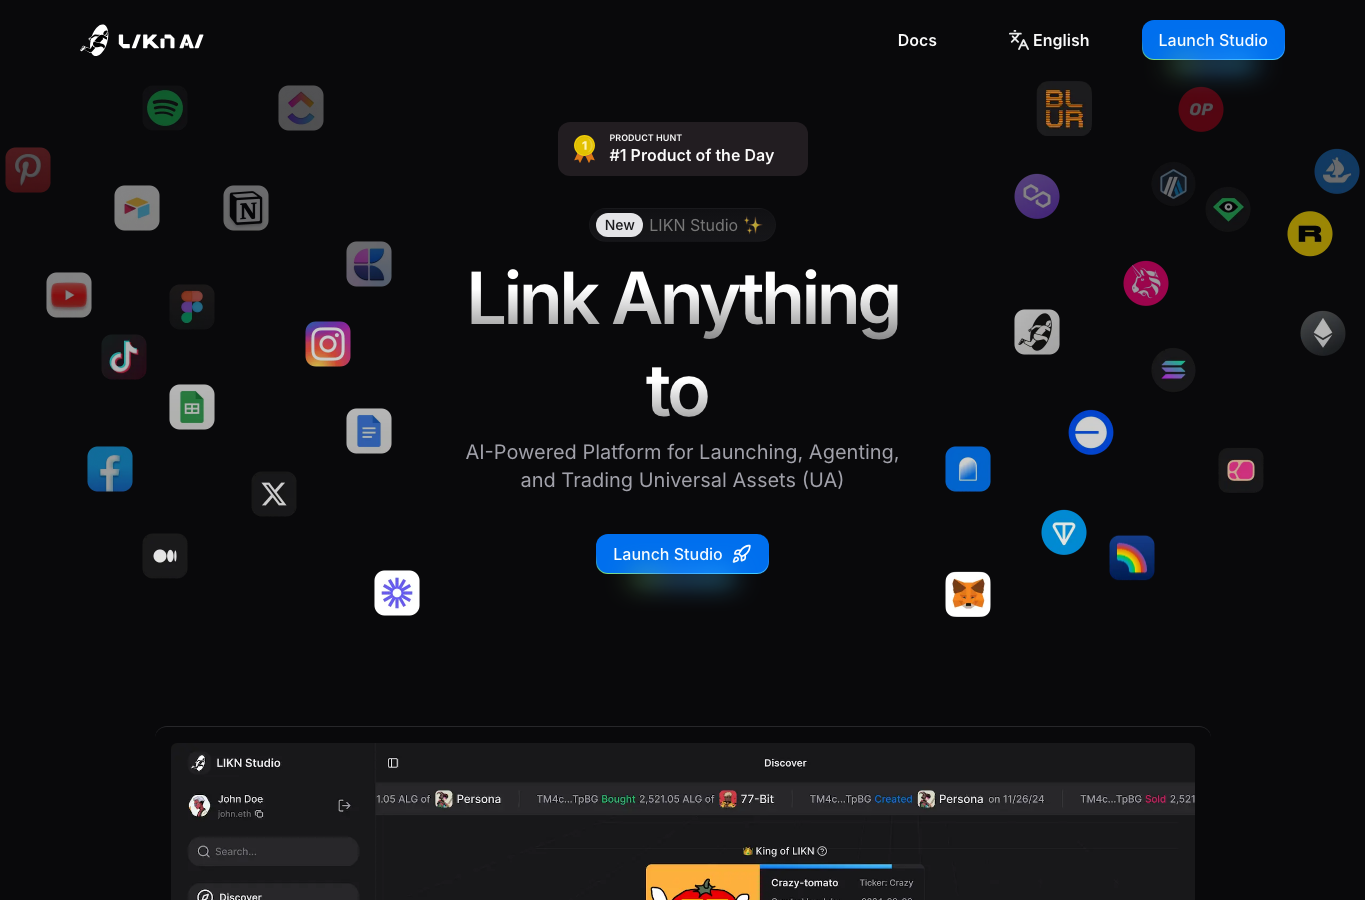Click the Blur marketplace icon
Image resolution: width=1365 pixels, height=900 pixels.
pos(1064,108)
